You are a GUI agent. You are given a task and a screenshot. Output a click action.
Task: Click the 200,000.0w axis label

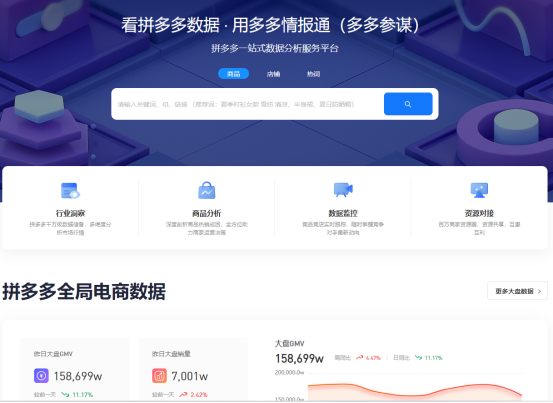290,372
